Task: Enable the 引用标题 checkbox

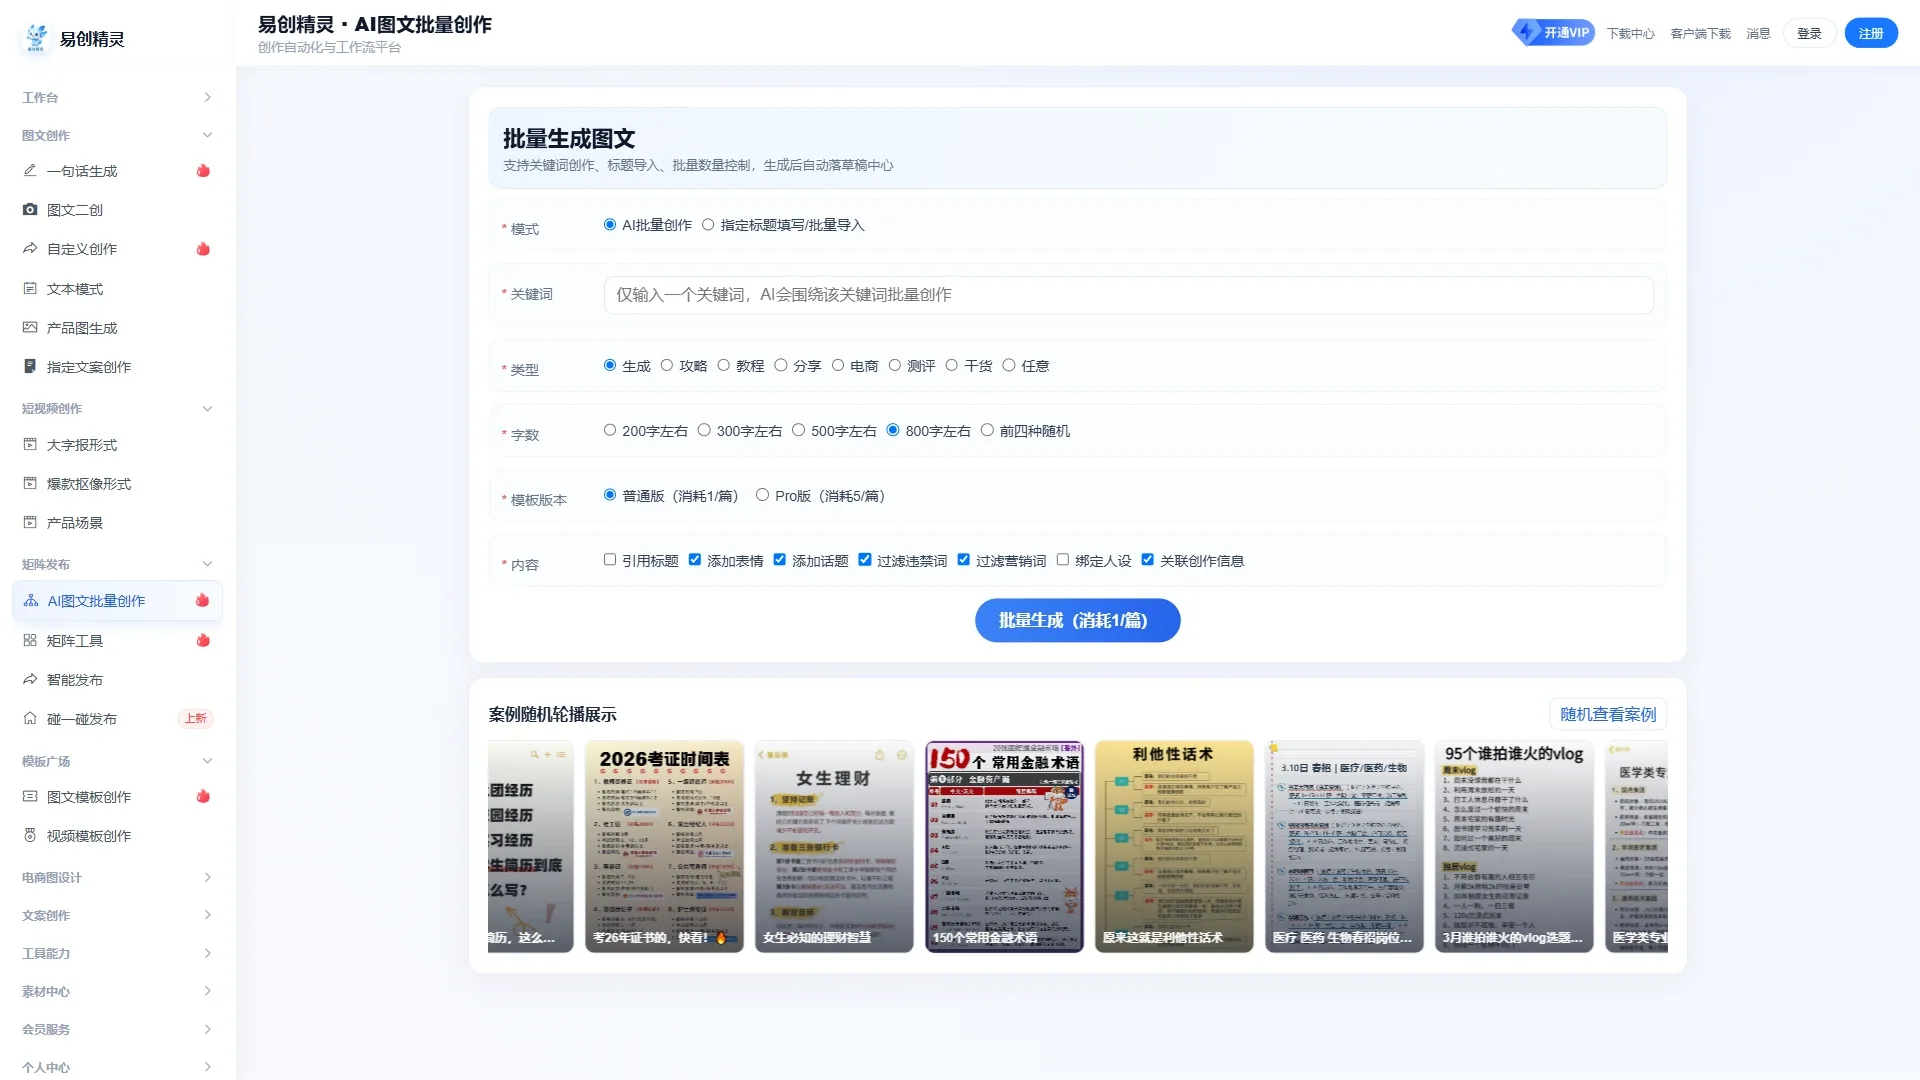Action: pyautogui.click(x=610, y=561)
